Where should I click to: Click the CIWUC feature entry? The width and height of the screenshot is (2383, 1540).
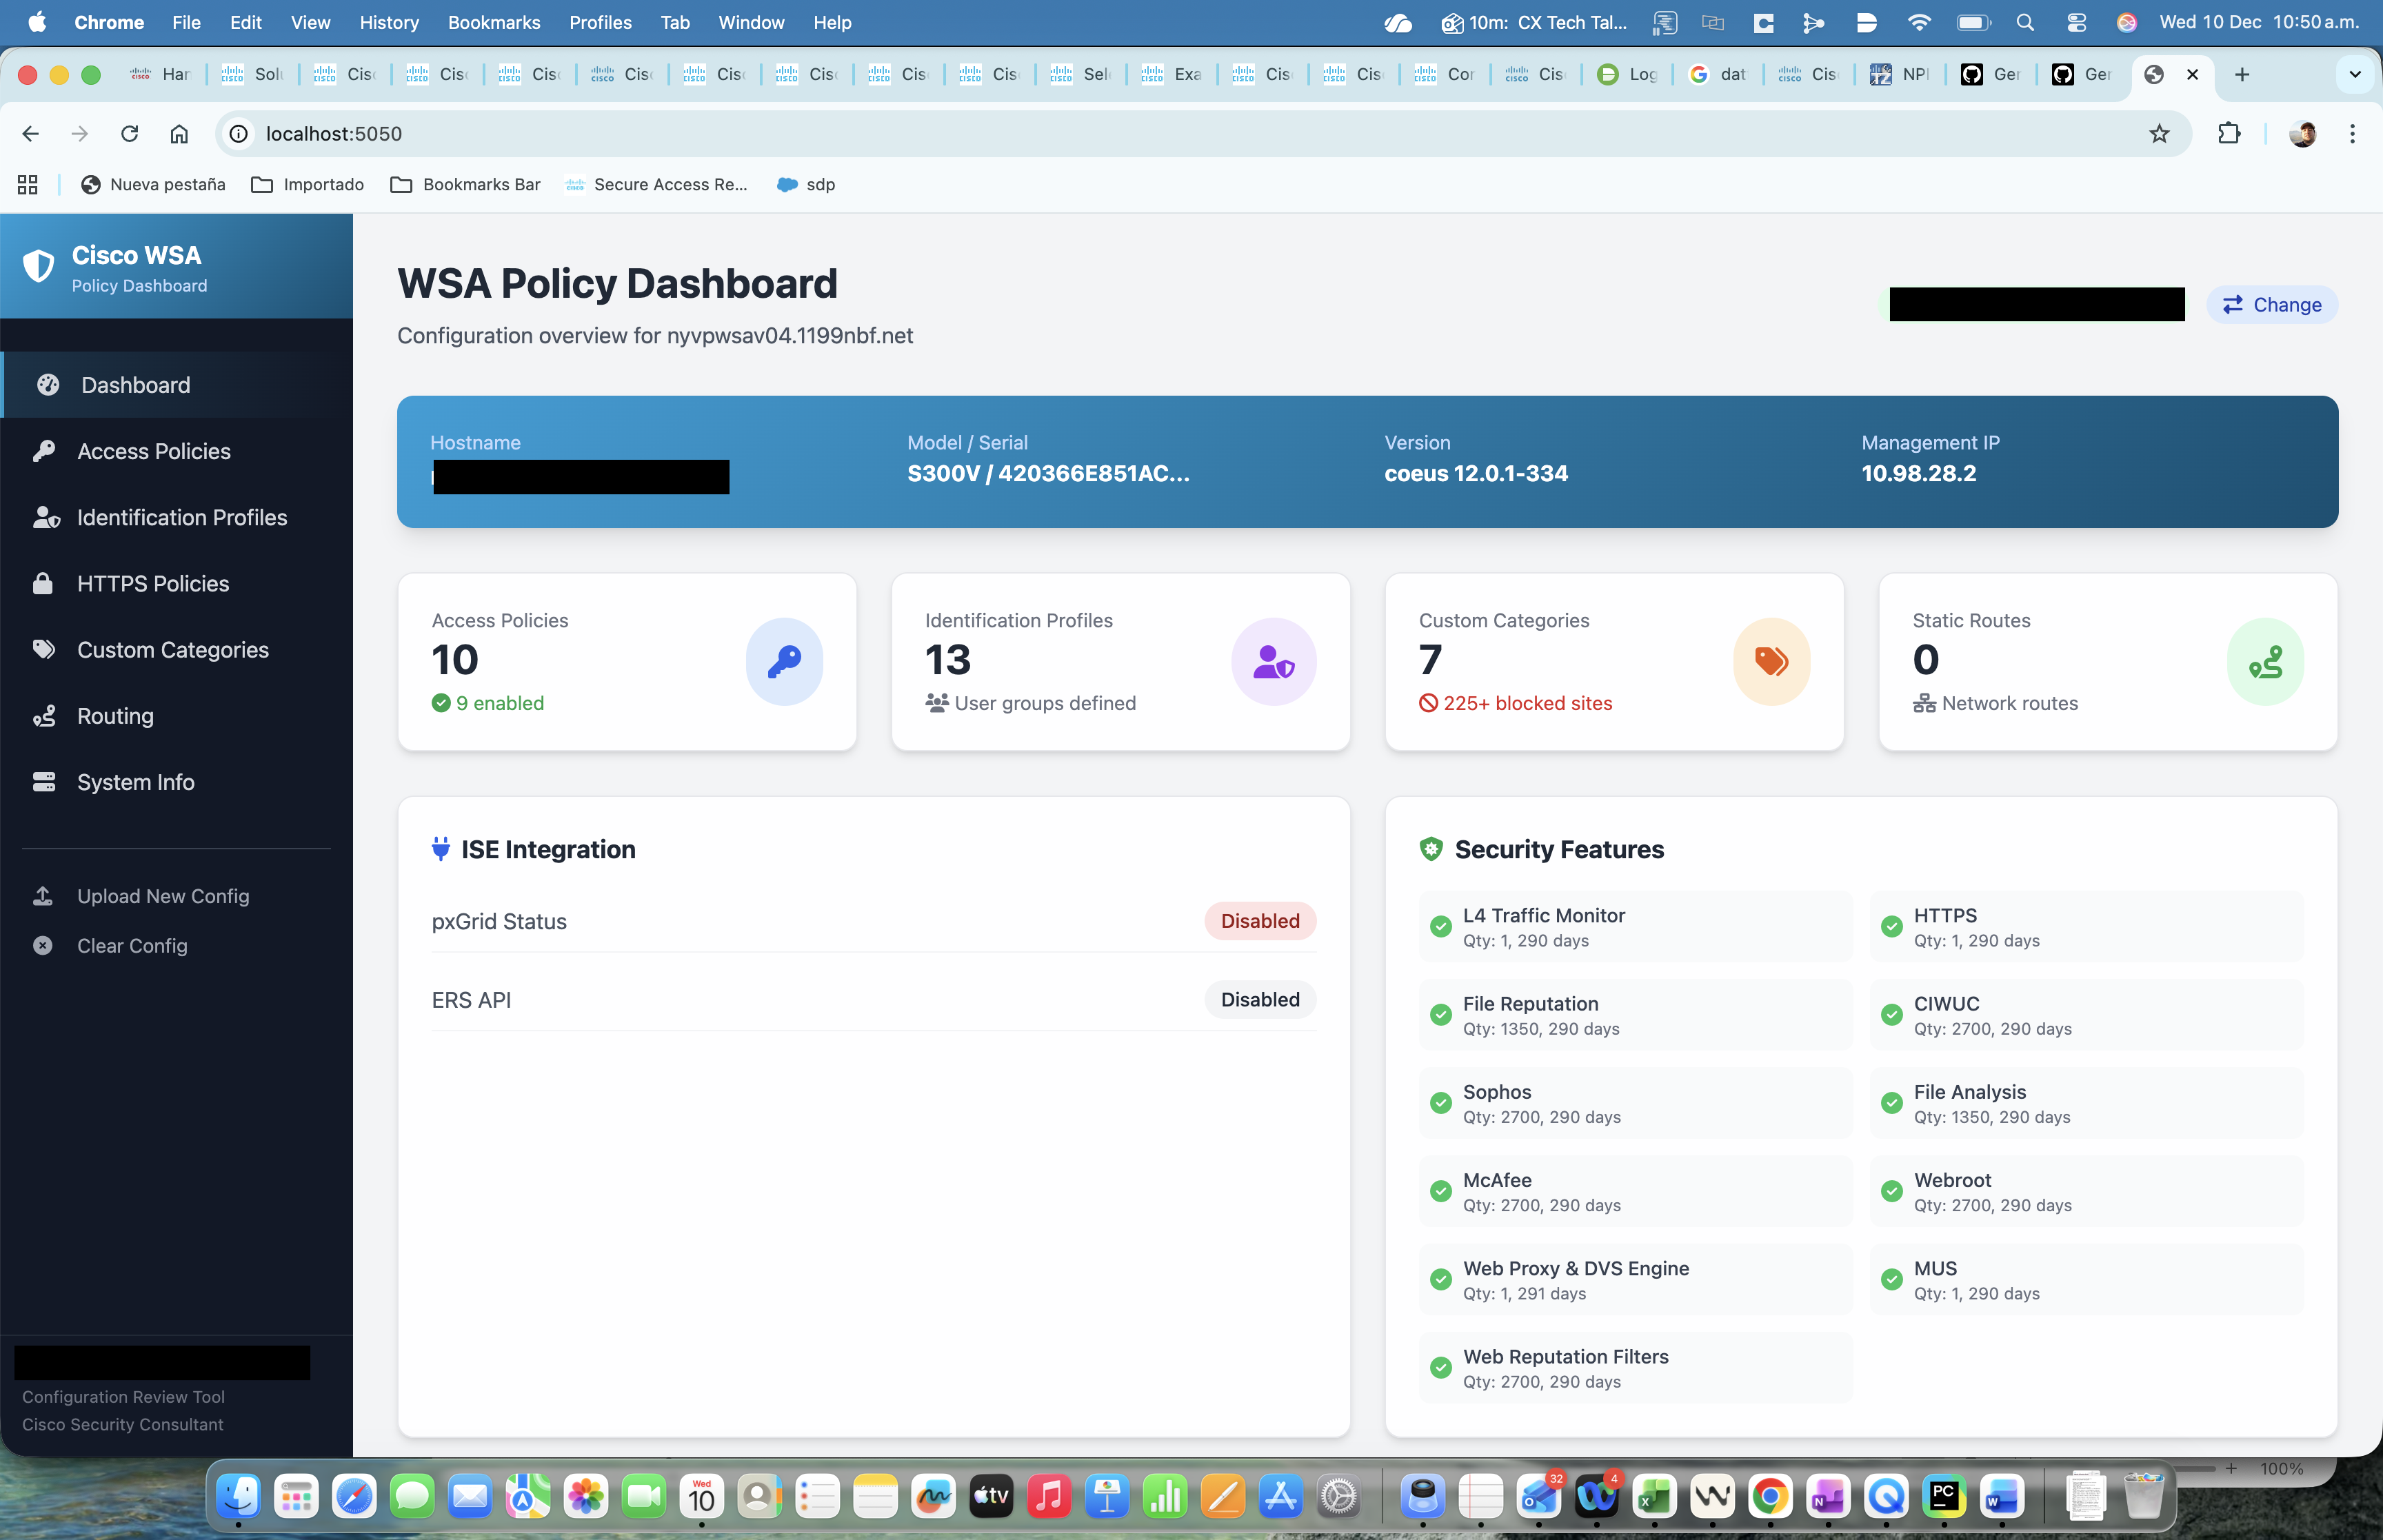point(2086,1015)
